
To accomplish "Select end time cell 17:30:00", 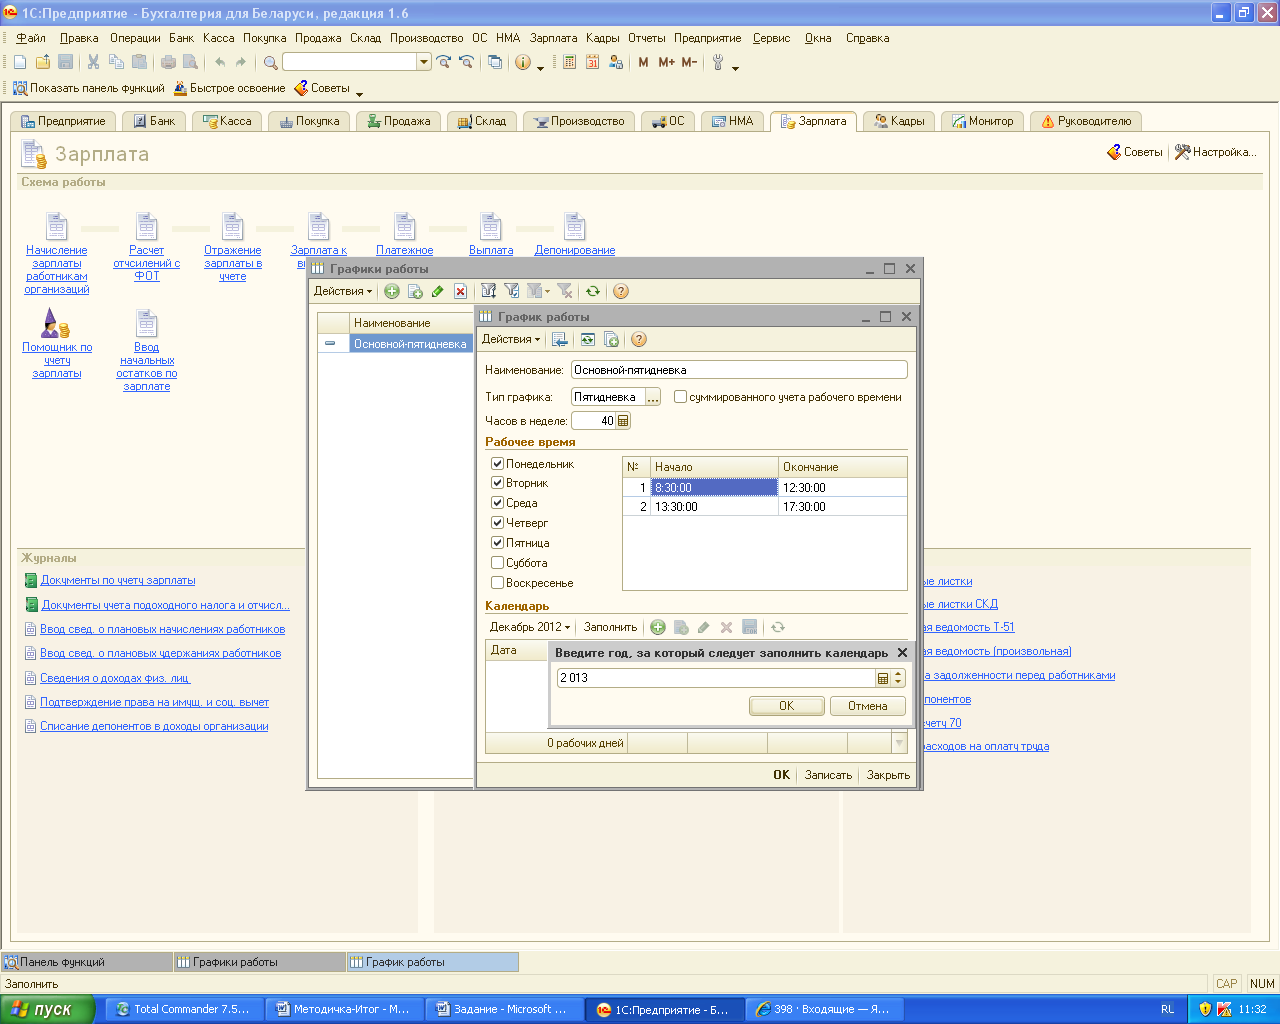I will (x=843, y=507).
